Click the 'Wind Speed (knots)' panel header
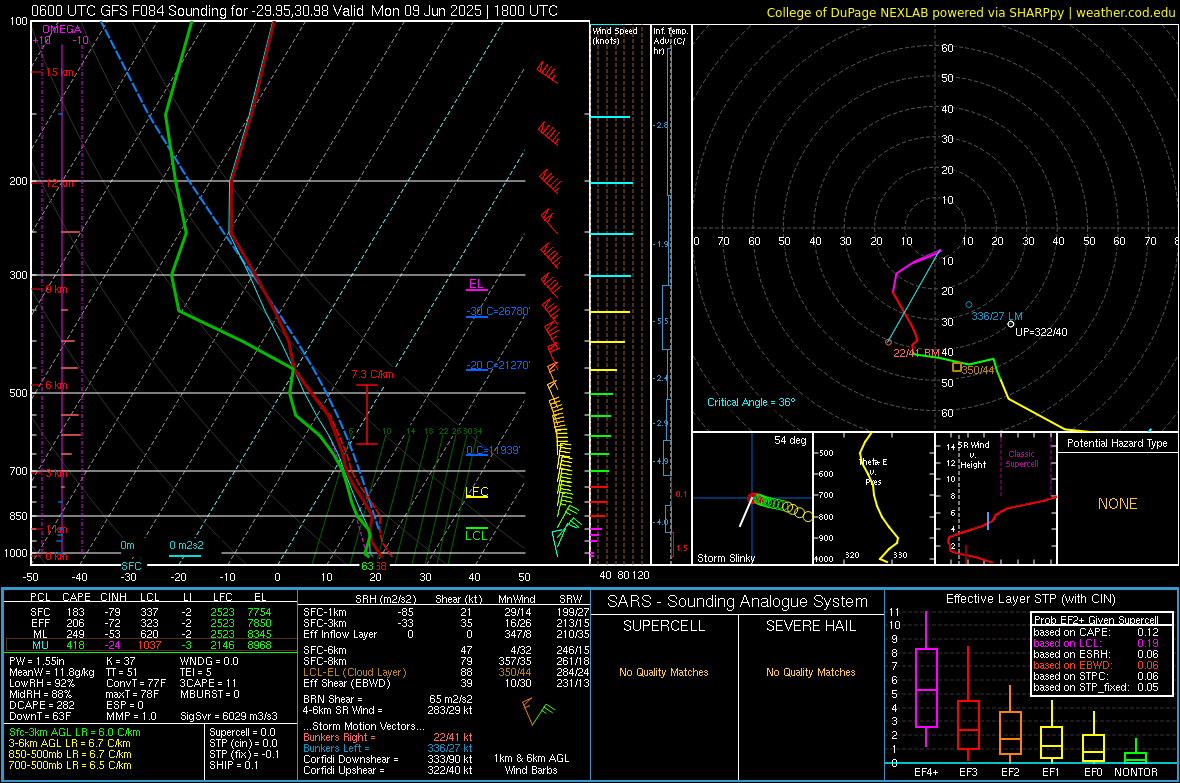This screenshot has width=1180, height=783. point(615,35)
